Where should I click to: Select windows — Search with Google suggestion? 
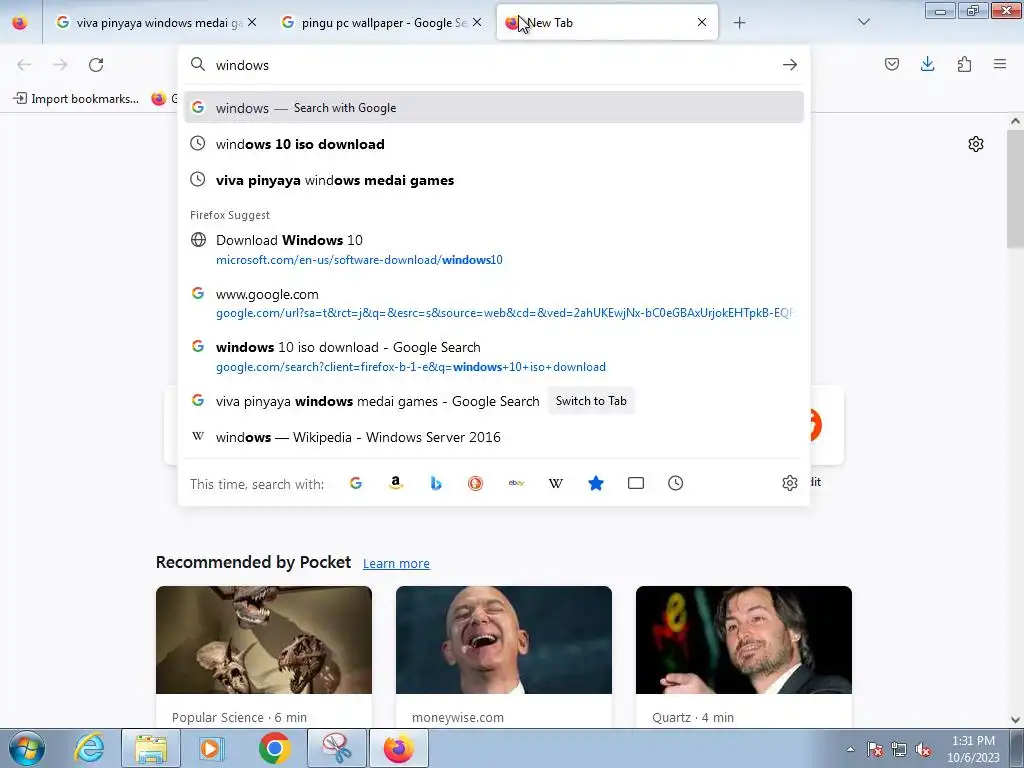493,108
